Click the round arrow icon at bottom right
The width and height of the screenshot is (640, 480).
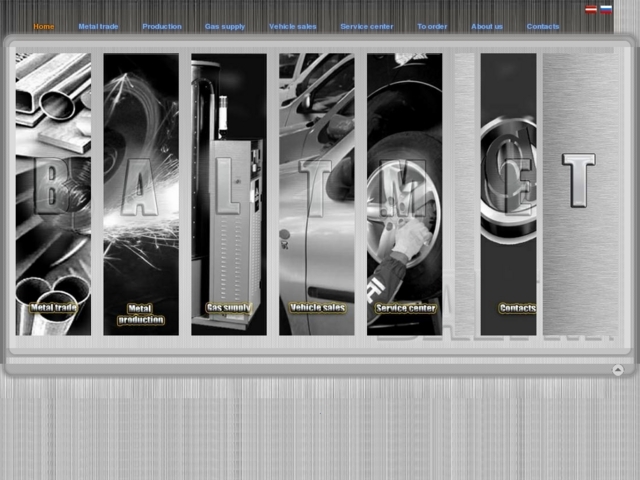(x=618, y=370)
